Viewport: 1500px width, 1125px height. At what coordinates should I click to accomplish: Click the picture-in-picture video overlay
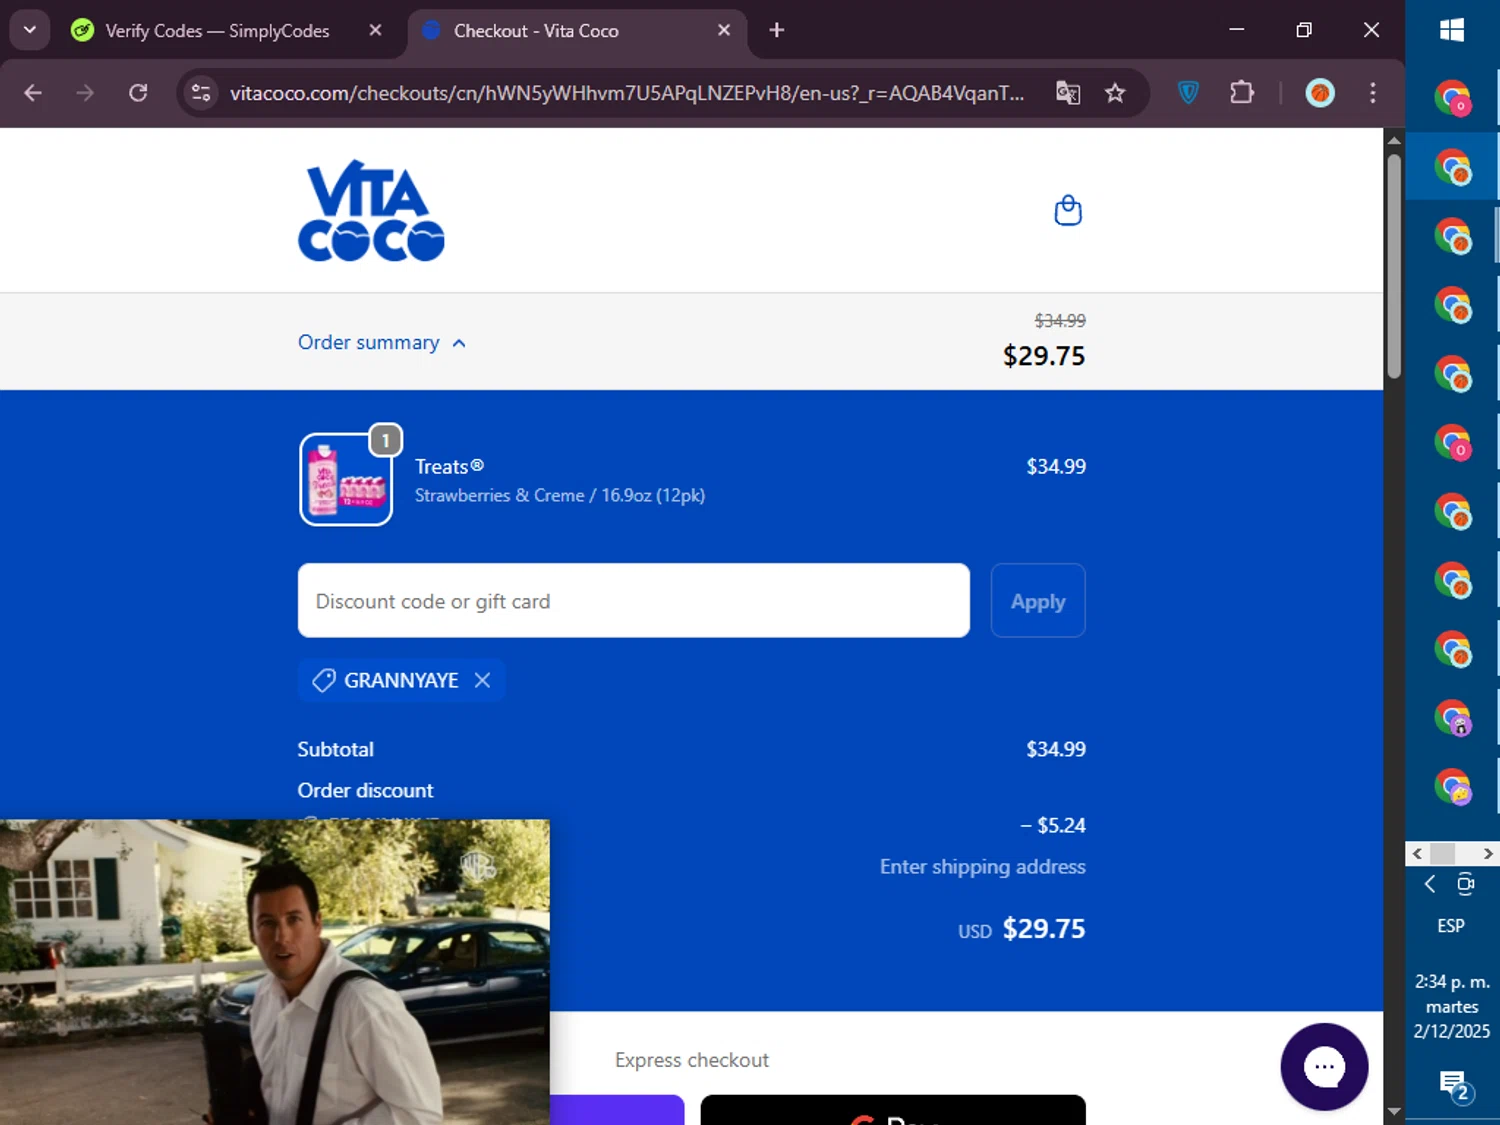click(x=274, y=972)
